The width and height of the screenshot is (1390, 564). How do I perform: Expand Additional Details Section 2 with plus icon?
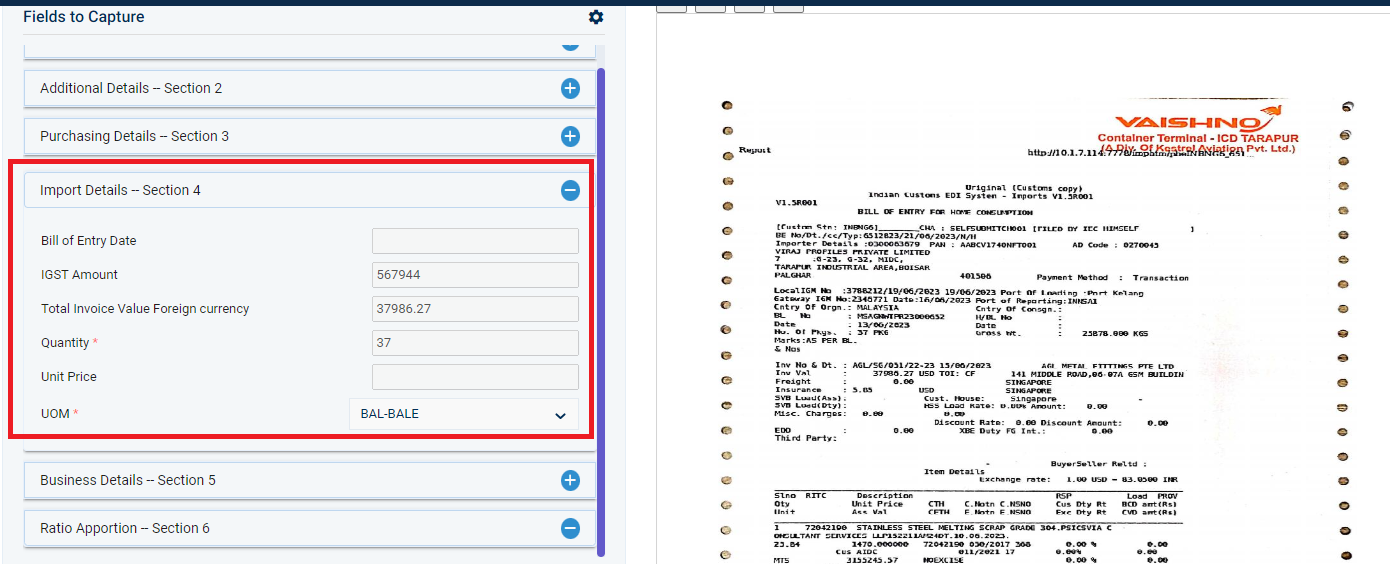tap(570, 89)
